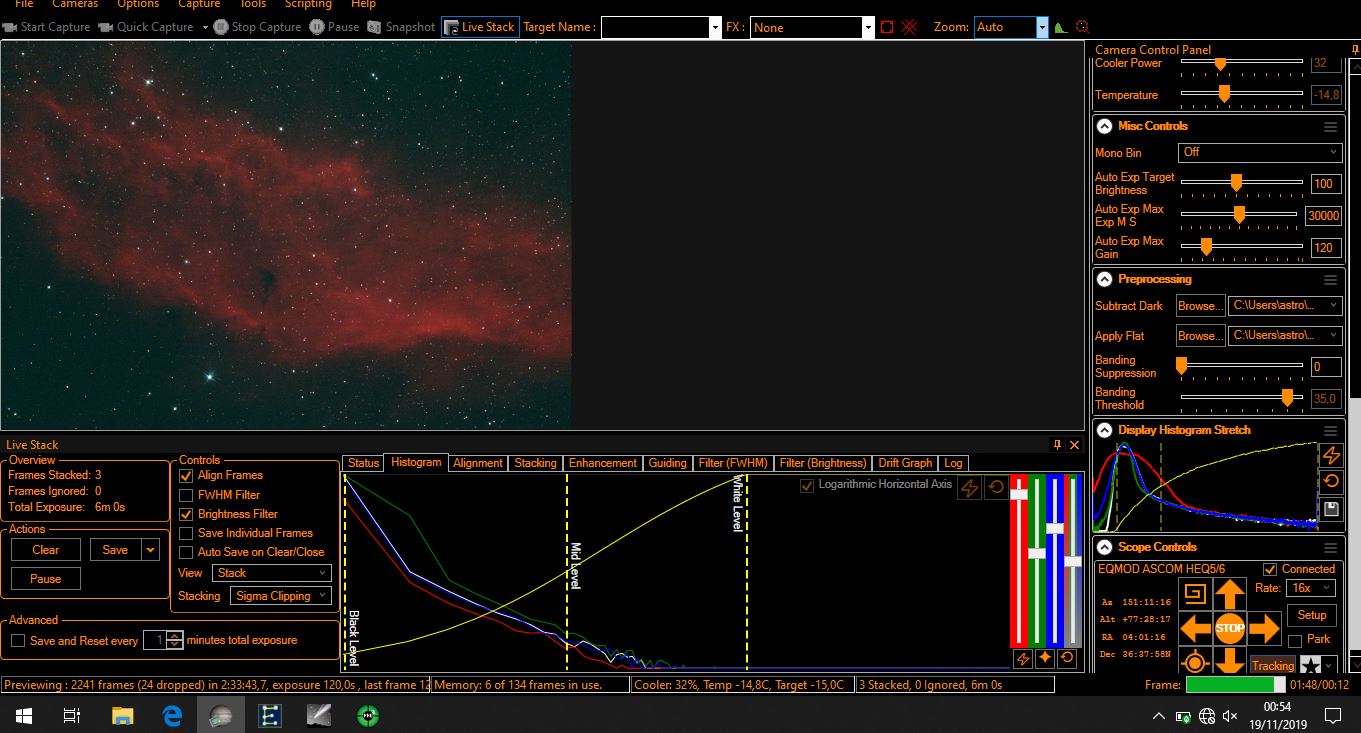The image size is (1361, 733).
Task: Switch to the Guiding tab
Action: pyautogui.click(x=667, y=463)
